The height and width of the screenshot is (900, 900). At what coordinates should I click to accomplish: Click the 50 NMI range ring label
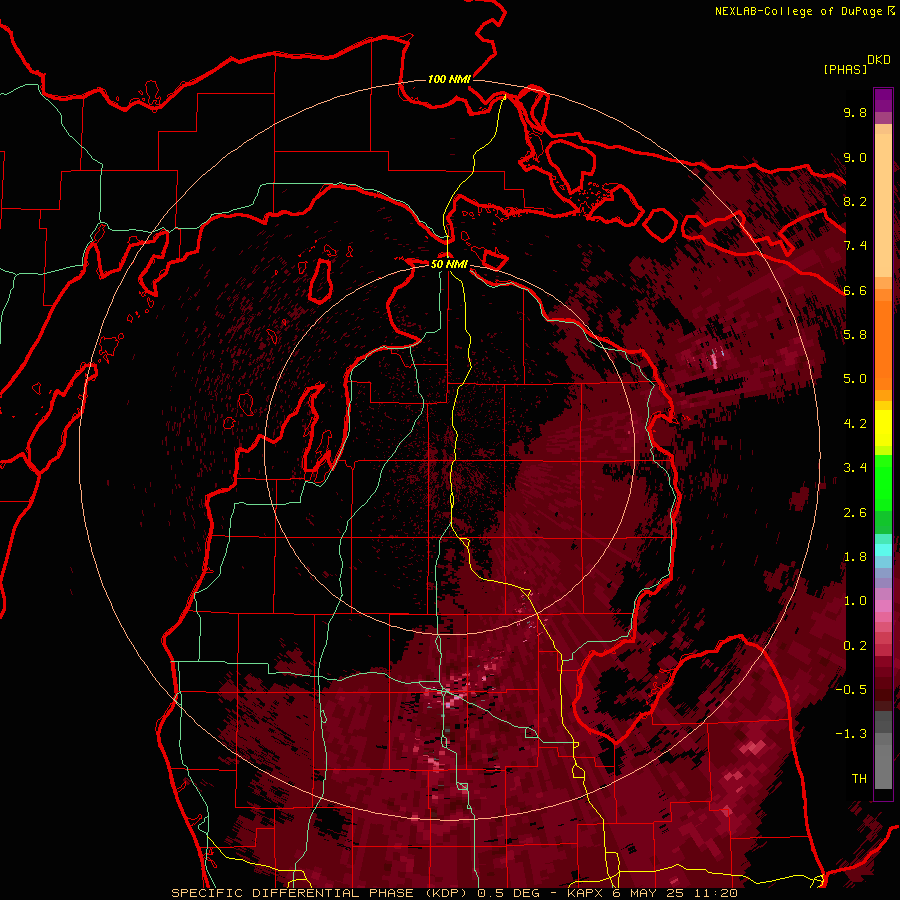coord(449,264)
